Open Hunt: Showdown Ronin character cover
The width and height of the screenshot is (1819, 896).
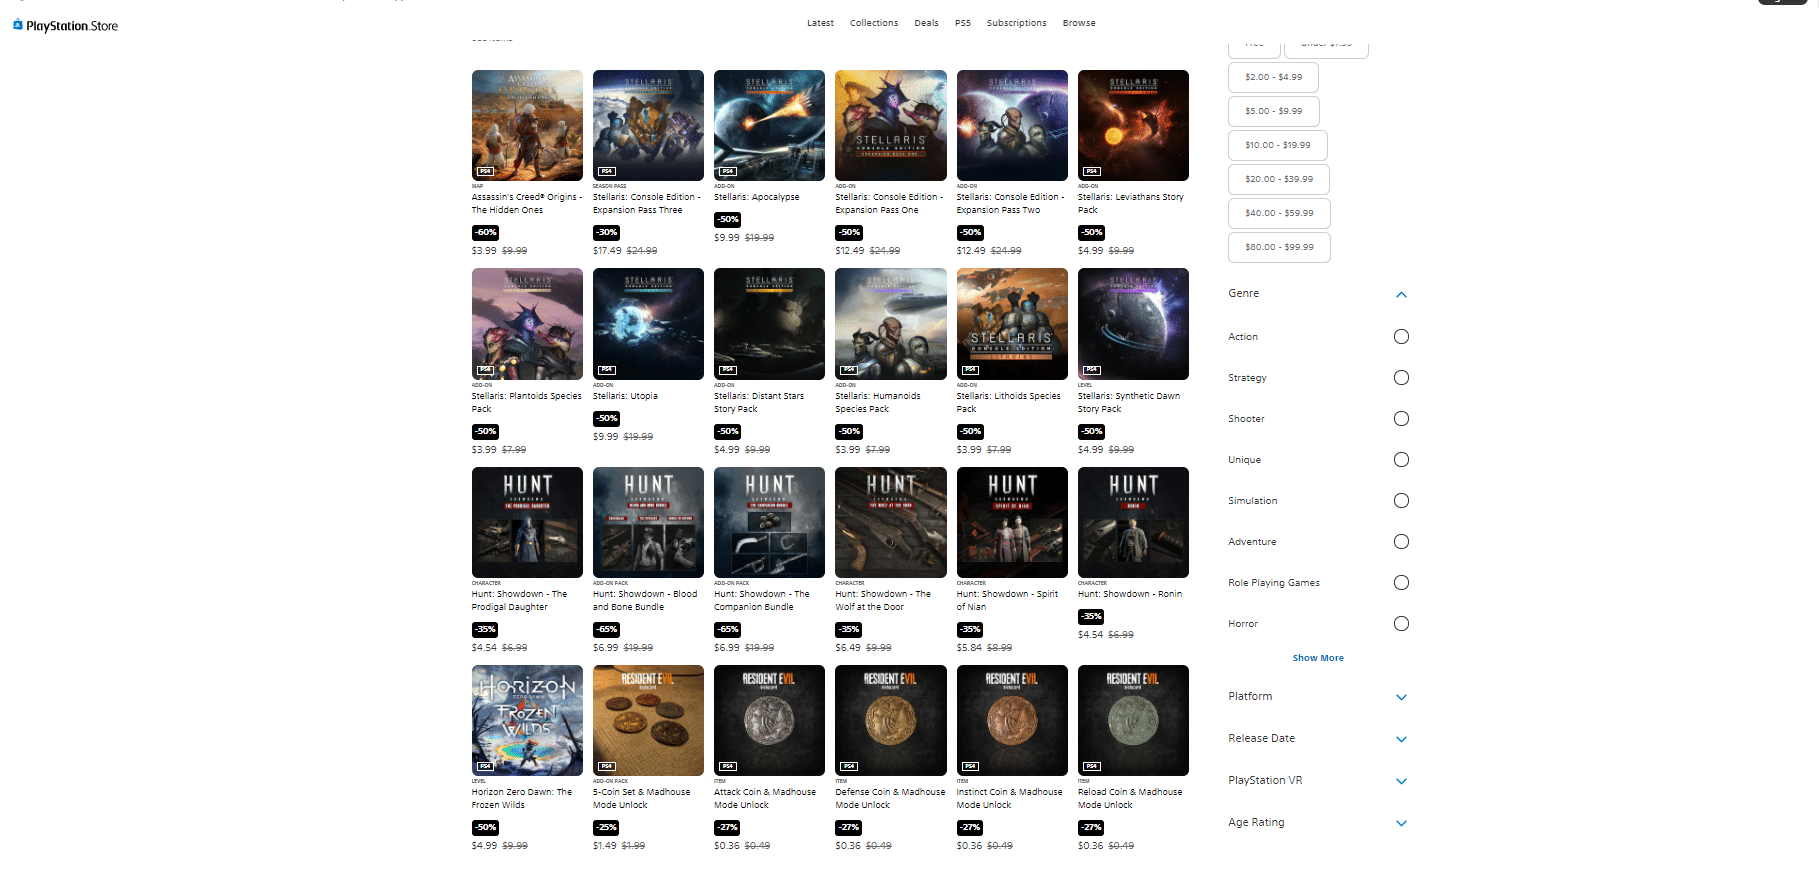[x=1133, y=522]
